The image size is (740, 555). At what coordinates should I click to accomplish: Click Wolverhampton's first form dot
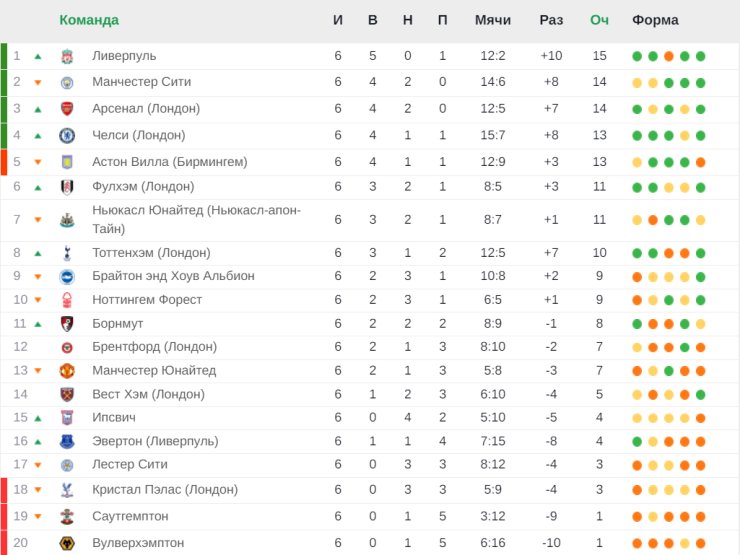(x=637, y=542)
